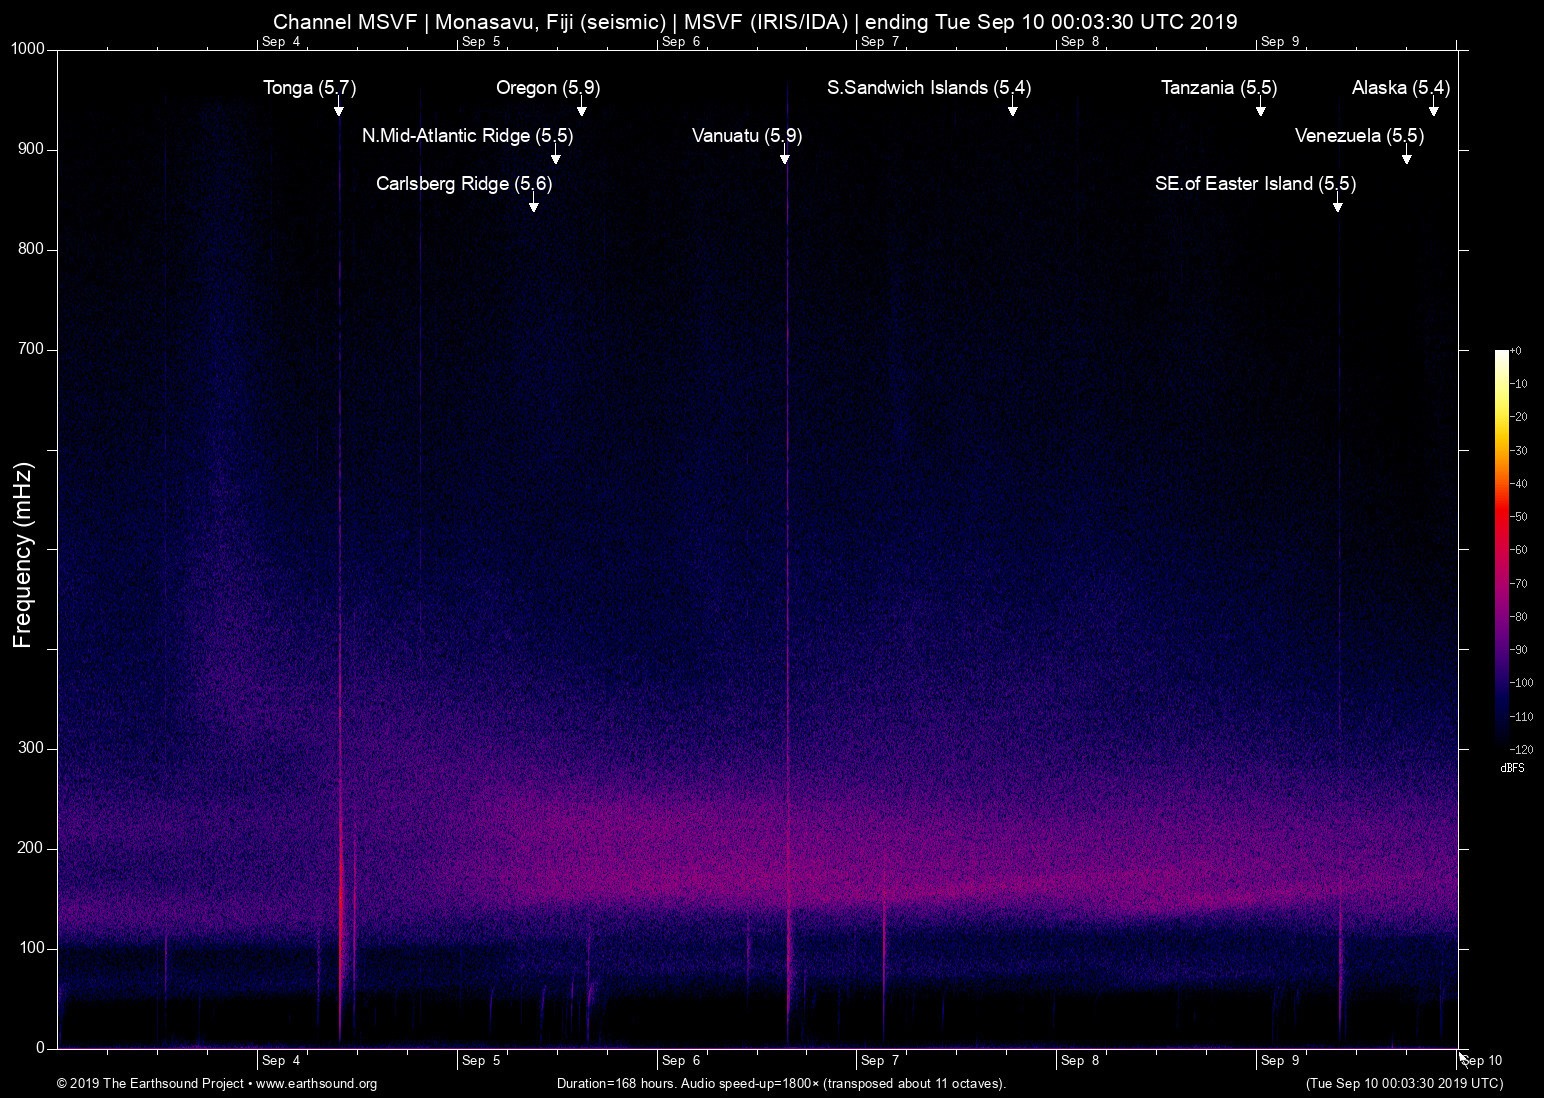
Task: Click the 100 frequency axis value
Action: tap(32, 948)
